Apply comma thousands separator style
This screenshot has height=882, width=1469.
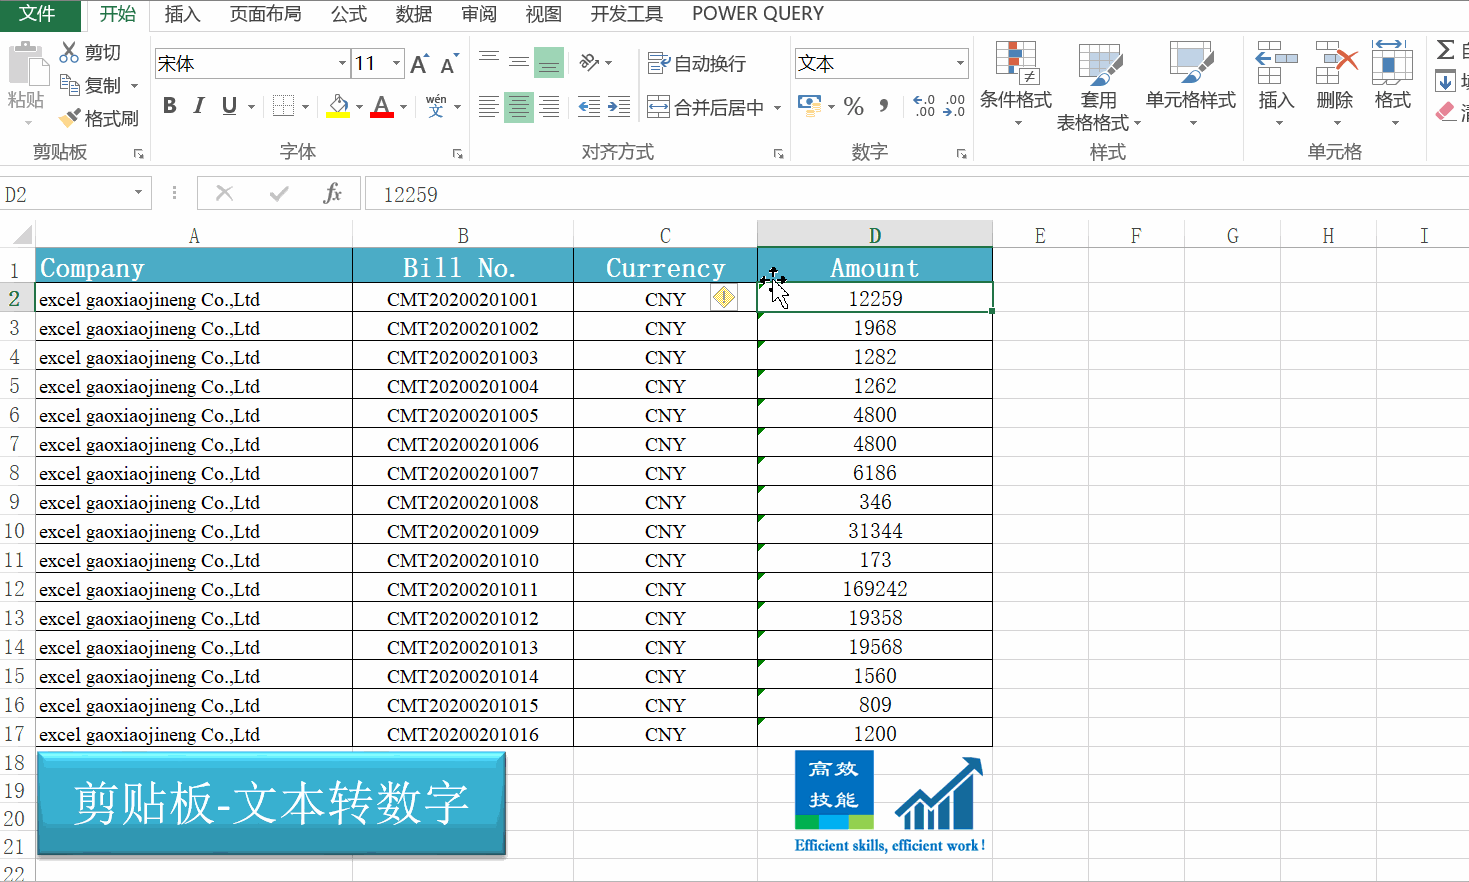click(884, 106)
